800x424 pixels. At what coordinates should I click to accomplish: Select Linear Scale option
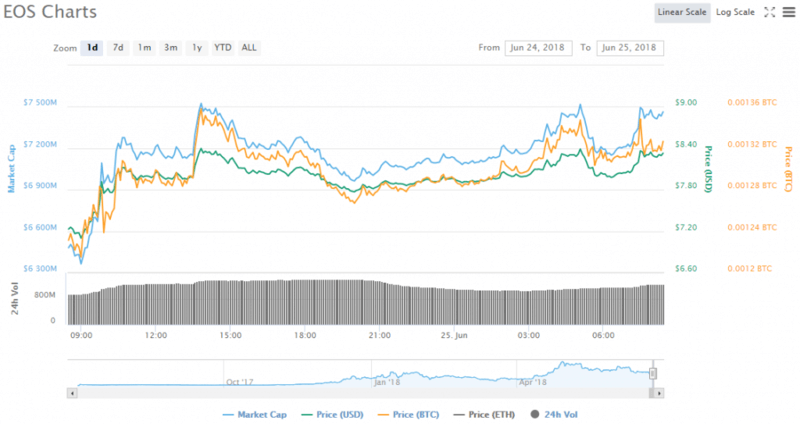pos(682,12)
